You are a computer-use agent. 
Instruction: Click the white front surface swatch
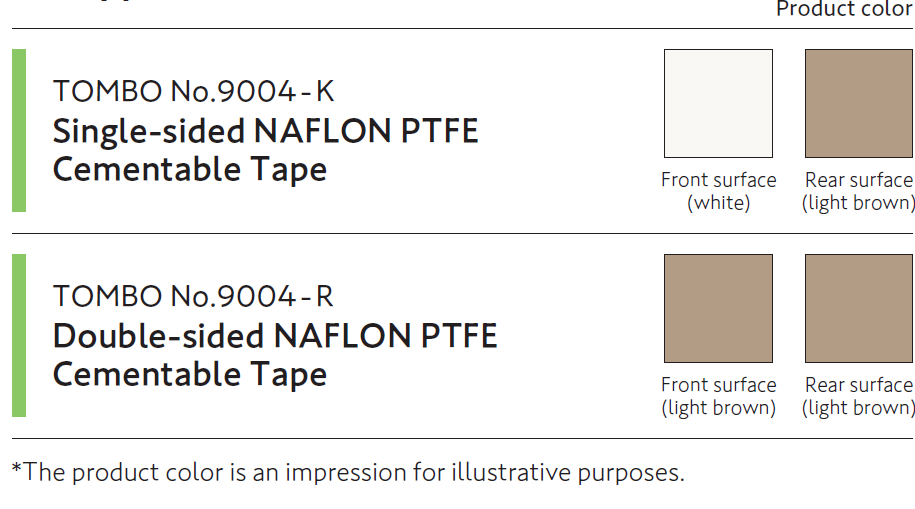[x=718, y=103]
